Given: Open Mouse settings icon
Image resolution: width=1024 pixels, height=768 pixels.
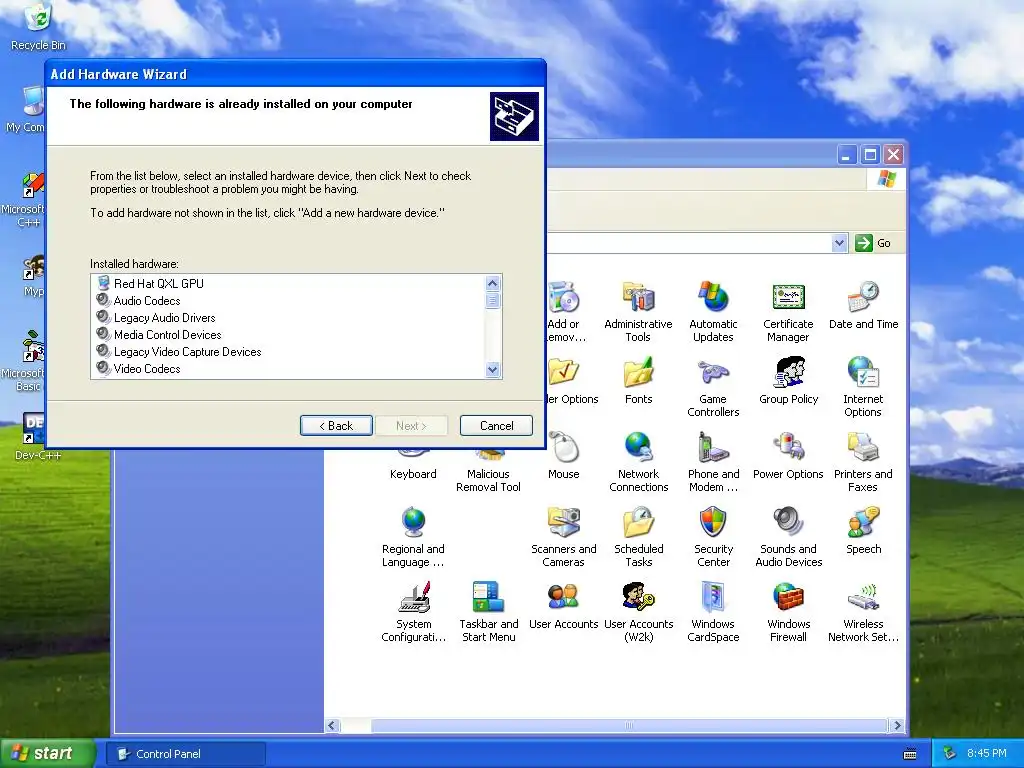Looking at the screenshot, I should coord(564,456).
